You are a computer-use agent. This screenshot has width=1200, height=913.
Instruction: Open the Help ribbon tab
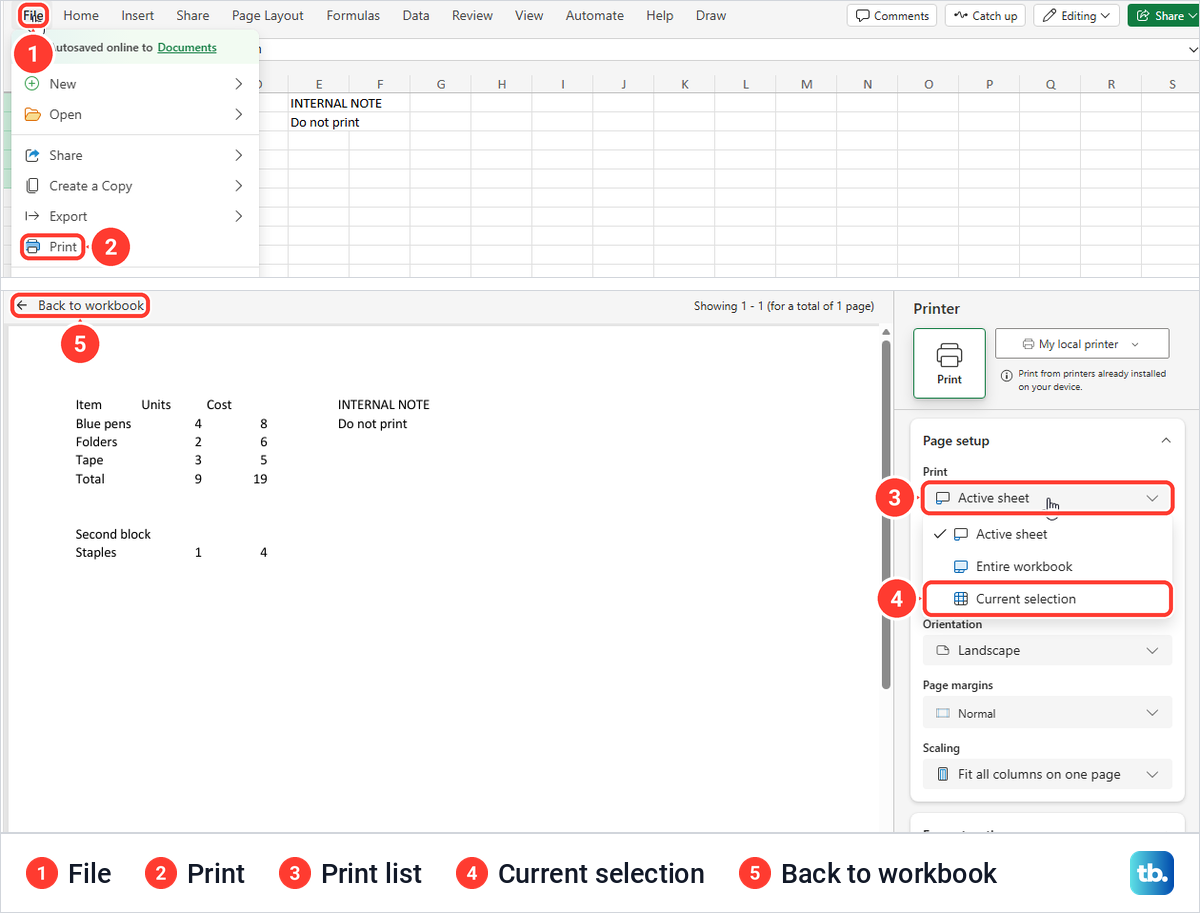pyautogui.click(x=660, y=16)
